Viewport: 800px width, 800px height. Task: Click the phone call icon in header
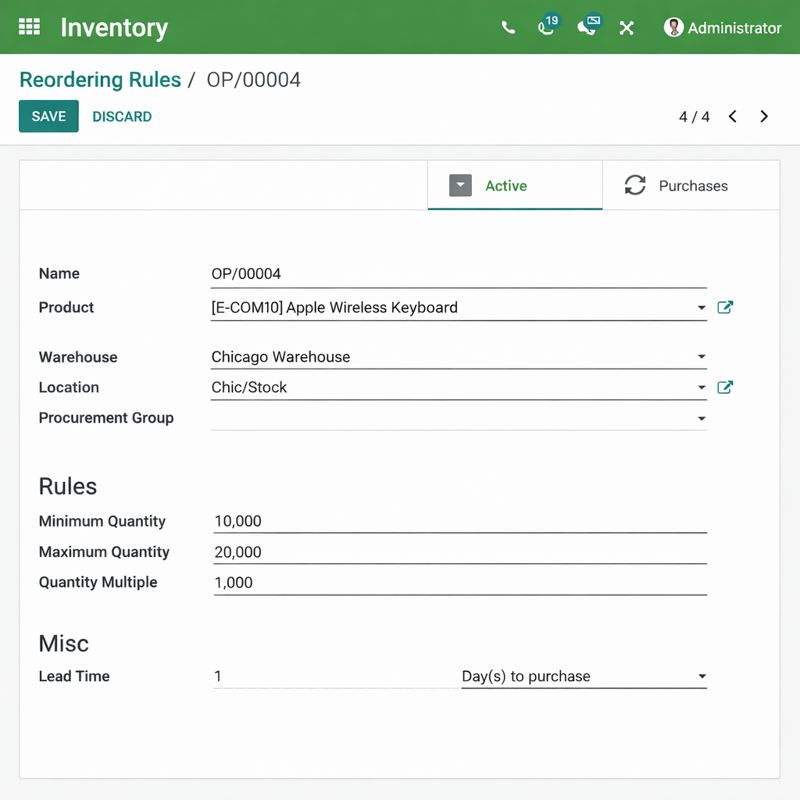[x=508, y=28]
